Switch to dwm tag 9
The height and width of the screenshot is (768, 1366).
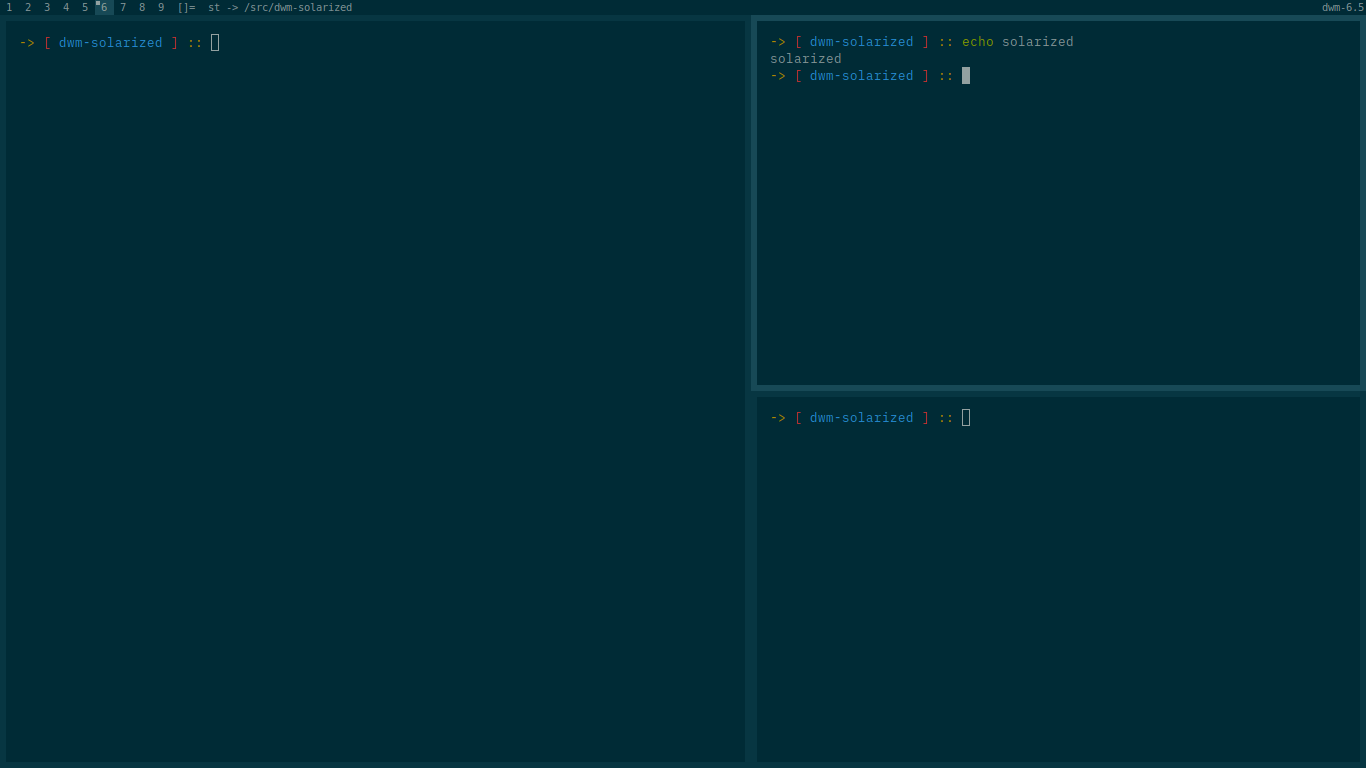click(x=161, y=7)
